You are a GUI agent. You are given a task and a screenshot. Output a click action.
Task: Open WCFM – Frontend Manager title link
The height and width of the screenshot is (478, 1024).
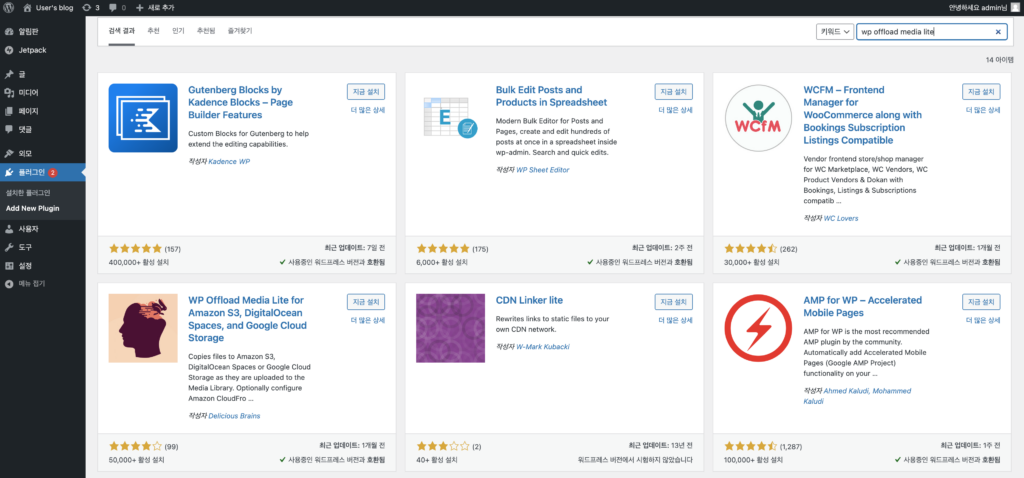coord(863,115)
